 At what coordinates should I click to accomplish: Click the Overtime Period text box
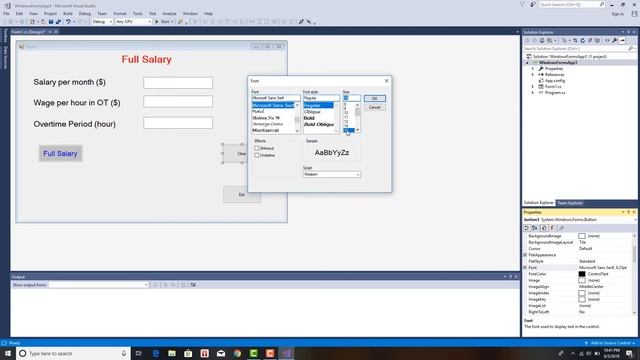pos(178,123)
